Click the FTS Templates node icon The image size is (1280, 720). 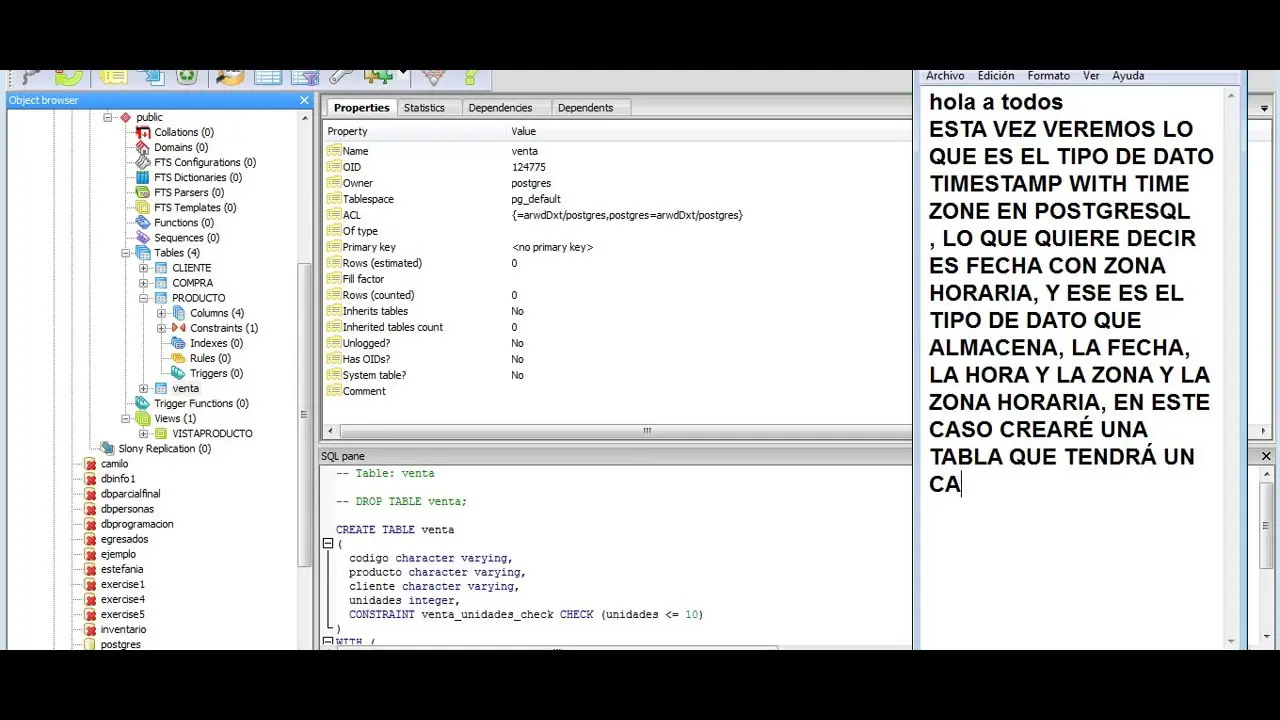143,207
